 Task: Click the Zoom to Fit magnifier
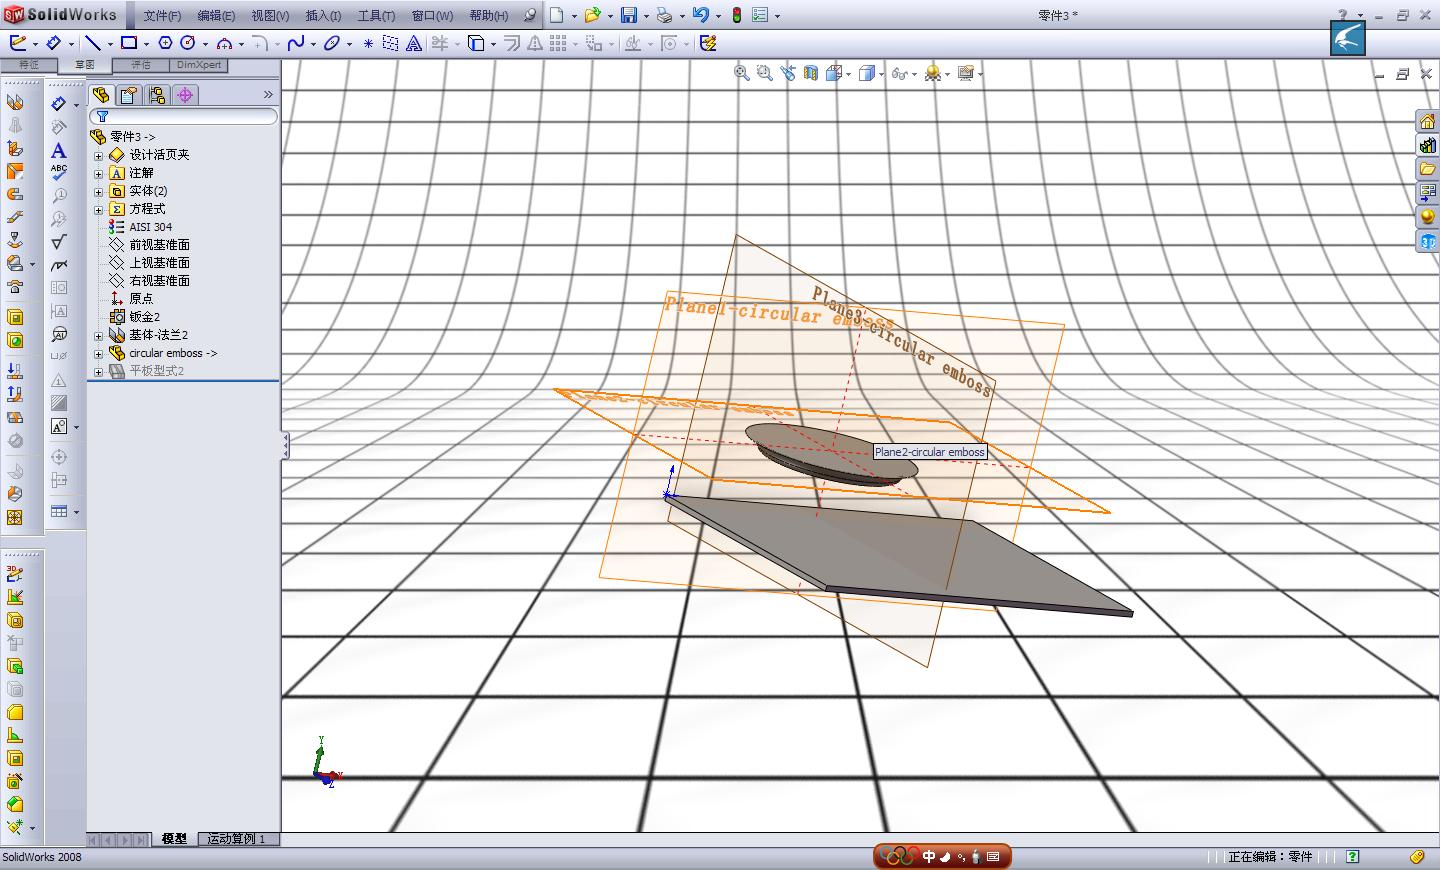coord(741,73)
